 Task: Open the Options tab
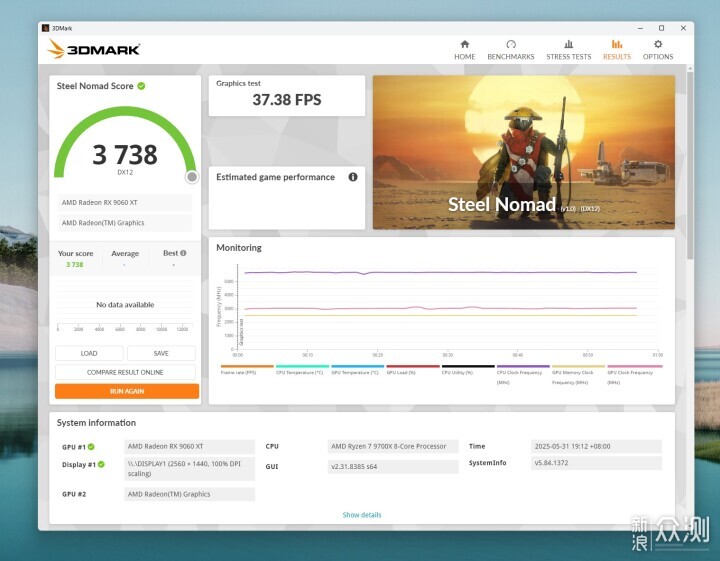pos(658,50)
